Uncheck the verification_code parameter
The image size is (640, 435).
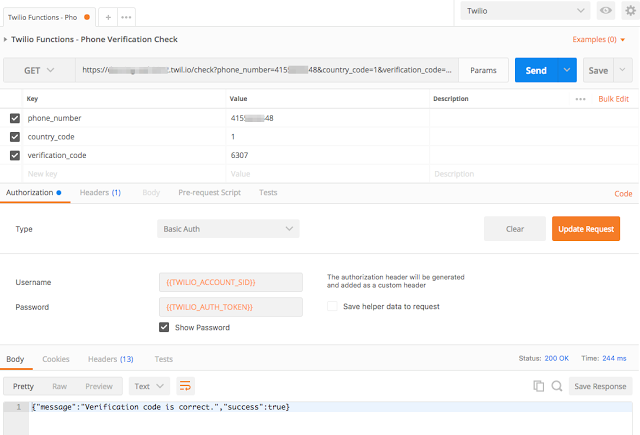[15, 155]
